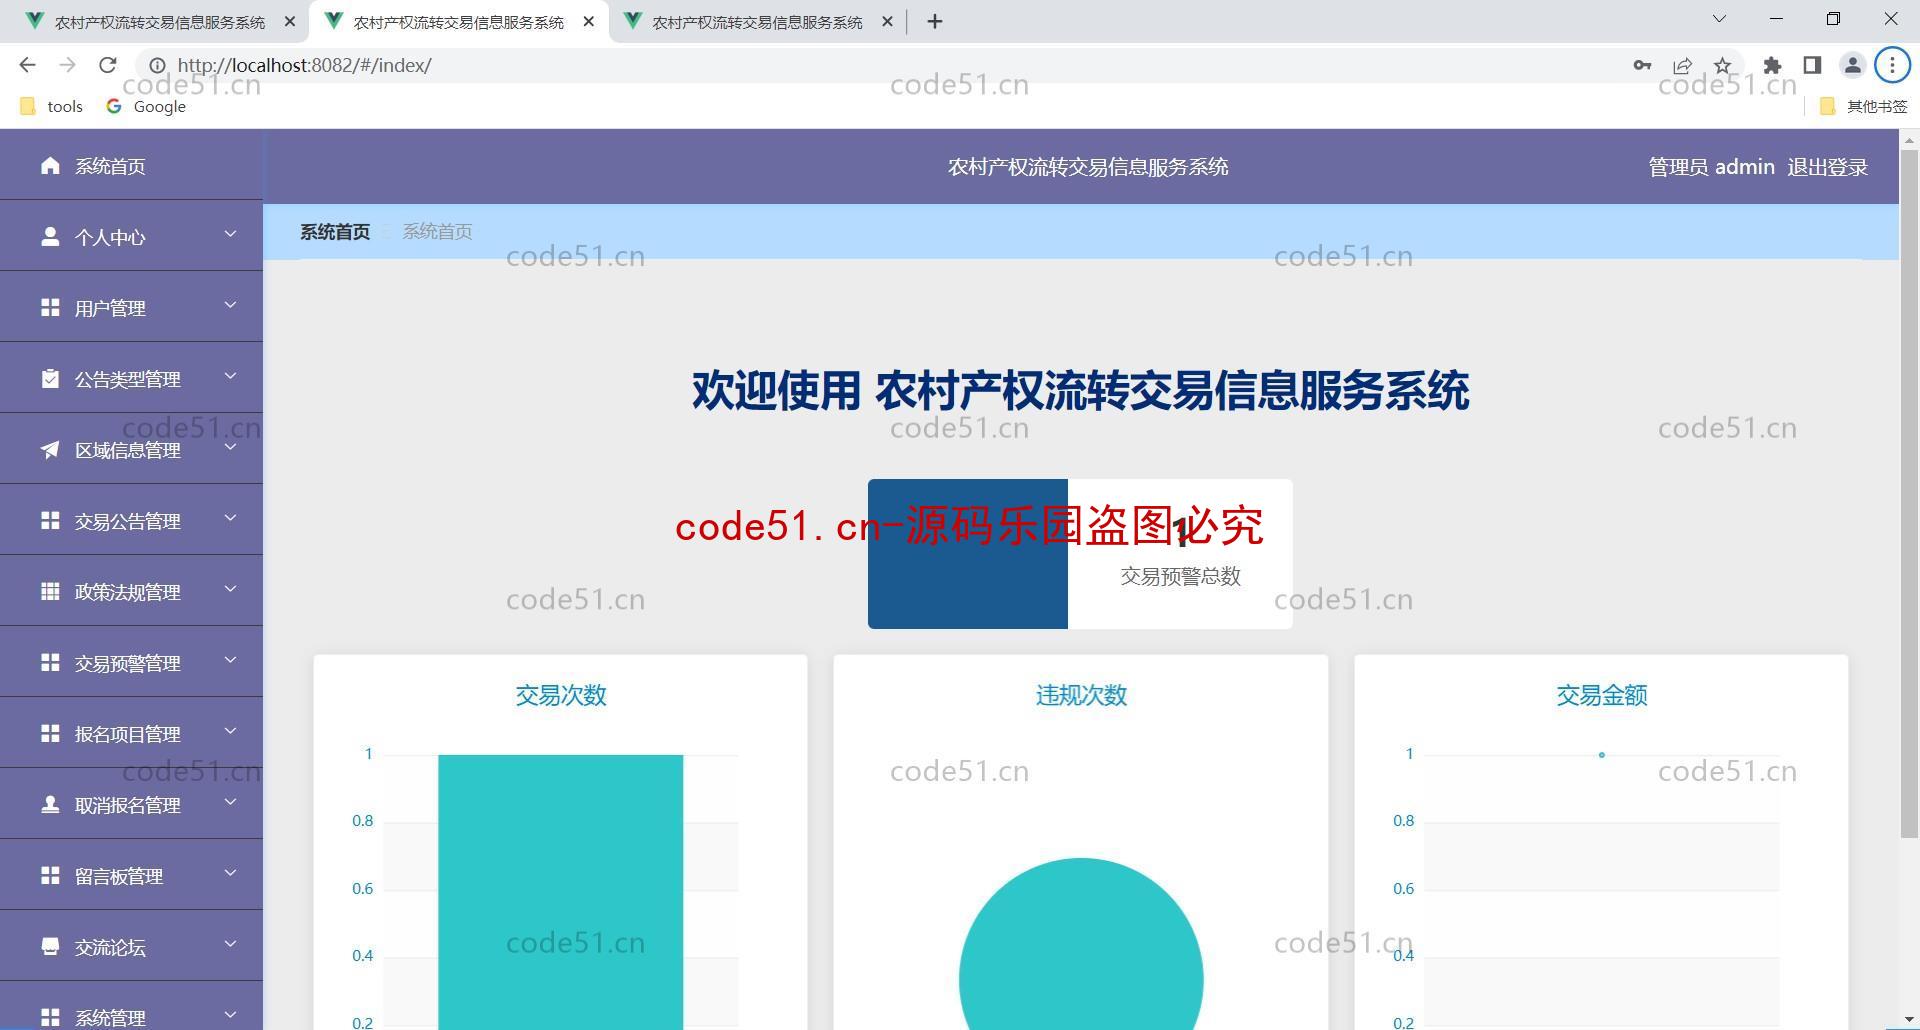
Task: Open the browser extensions puzzle icon
Action: tap(1772, 65)
